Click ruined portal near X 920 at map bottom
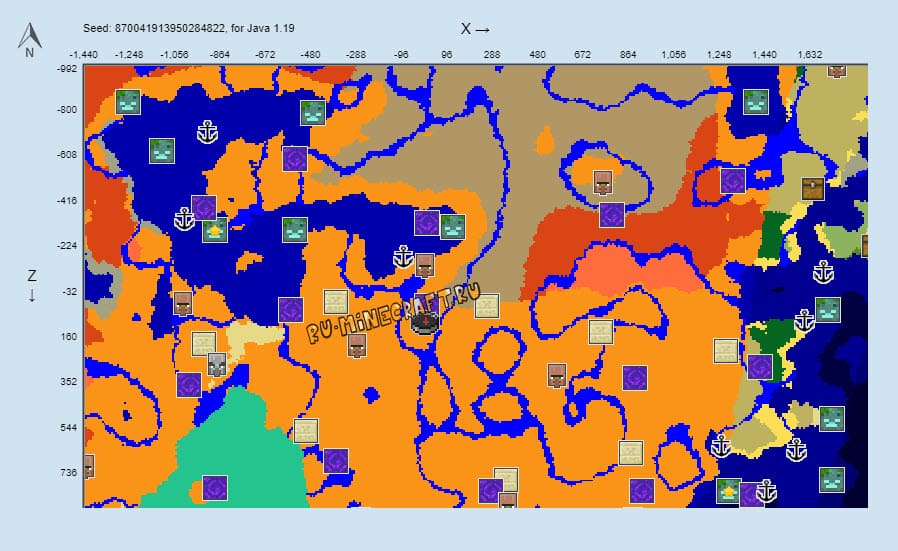This screenshot has height=551, width=898. click(641, 491)
